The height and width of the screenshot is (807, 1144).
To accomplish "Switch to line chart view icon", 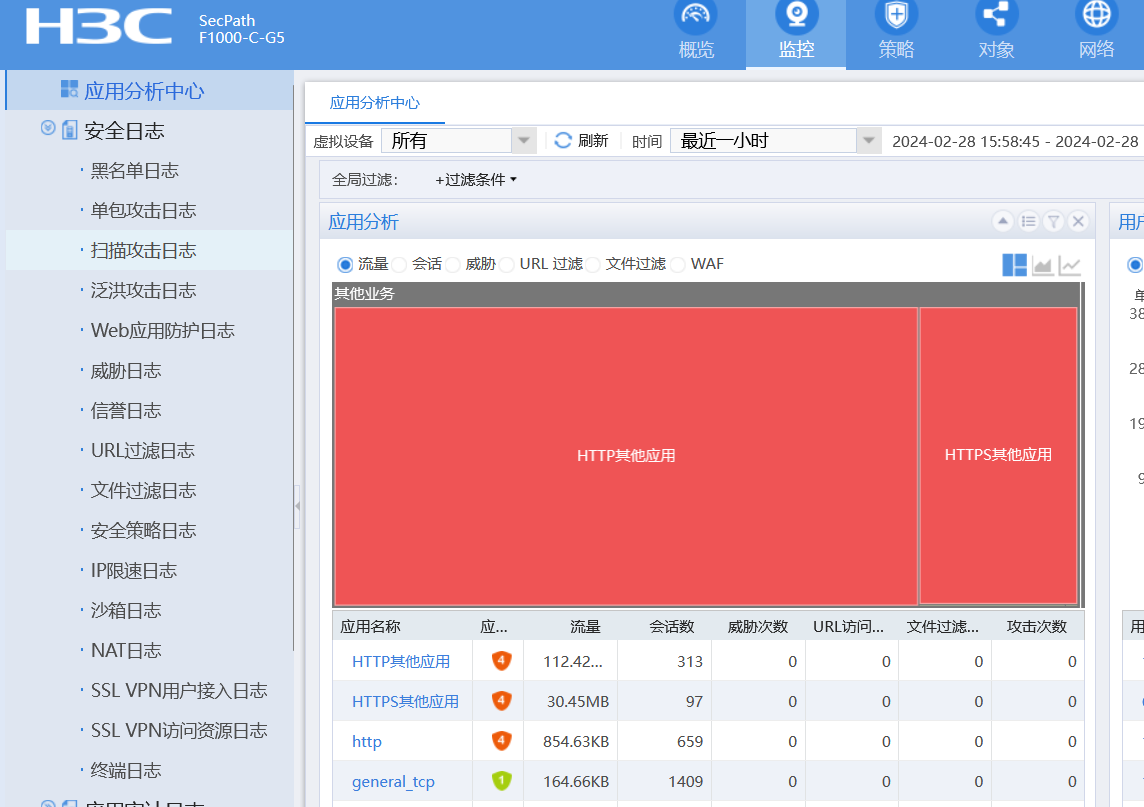I will point(1070,265).
